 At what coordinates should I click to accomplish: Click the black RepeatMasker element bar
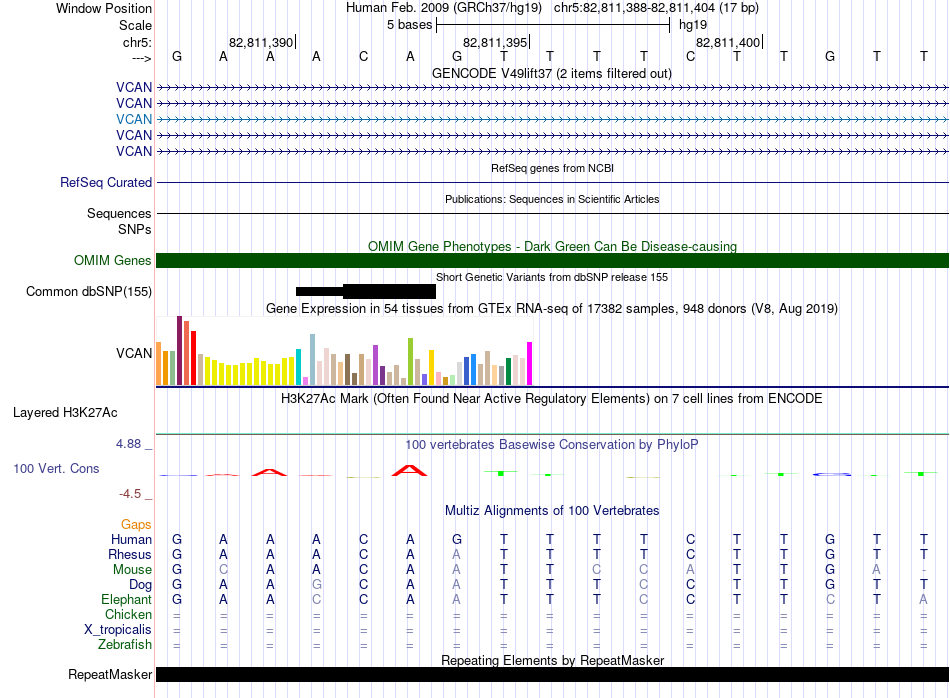coord(553,674)
